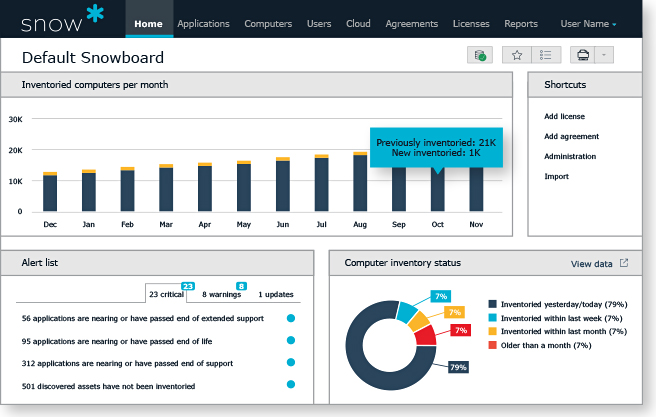The image size is (656, 417).
Task: Click the red Older than a month legend swatch
Action: tap(492, 345)
